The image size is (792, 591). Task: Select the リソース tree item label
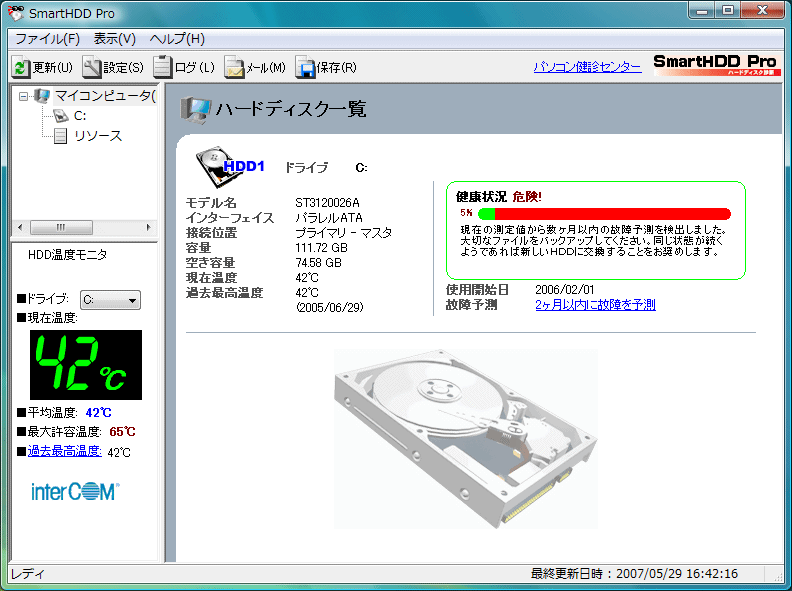pos(98,136)
